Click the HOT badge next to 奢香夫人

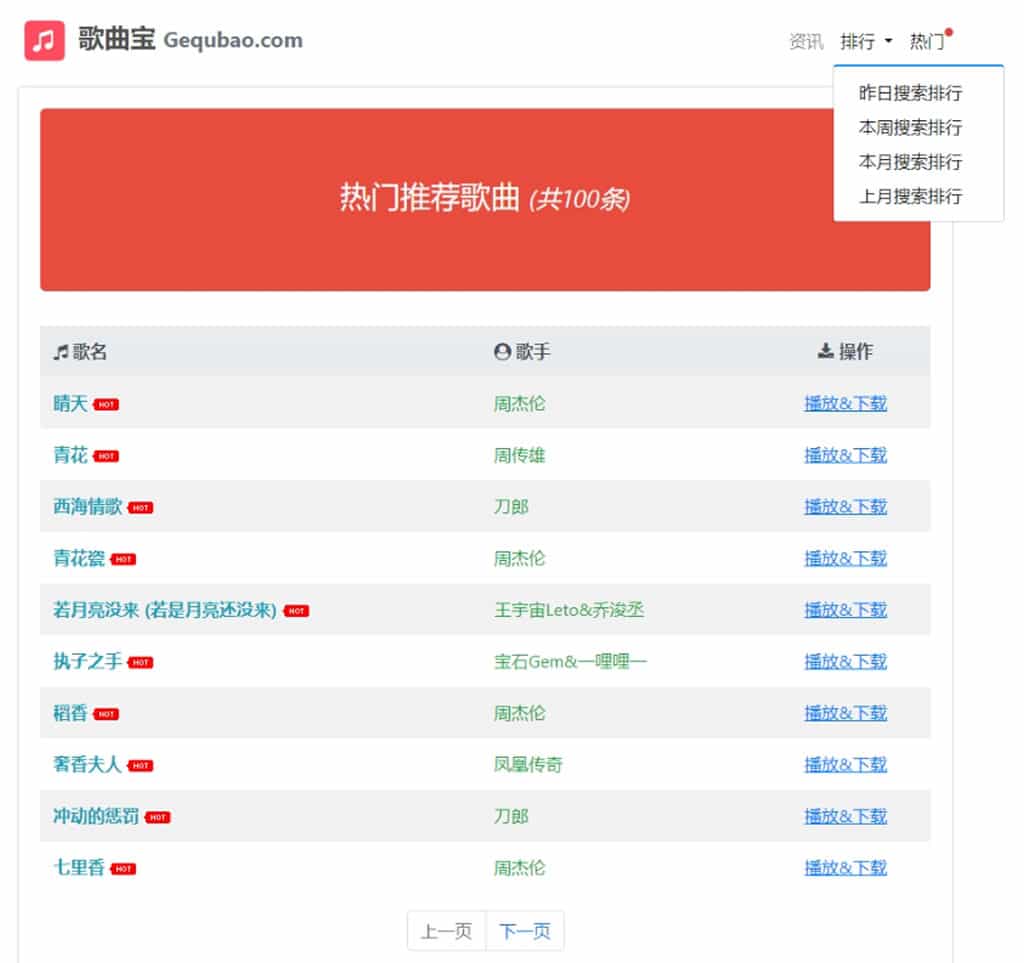[140, 766]
